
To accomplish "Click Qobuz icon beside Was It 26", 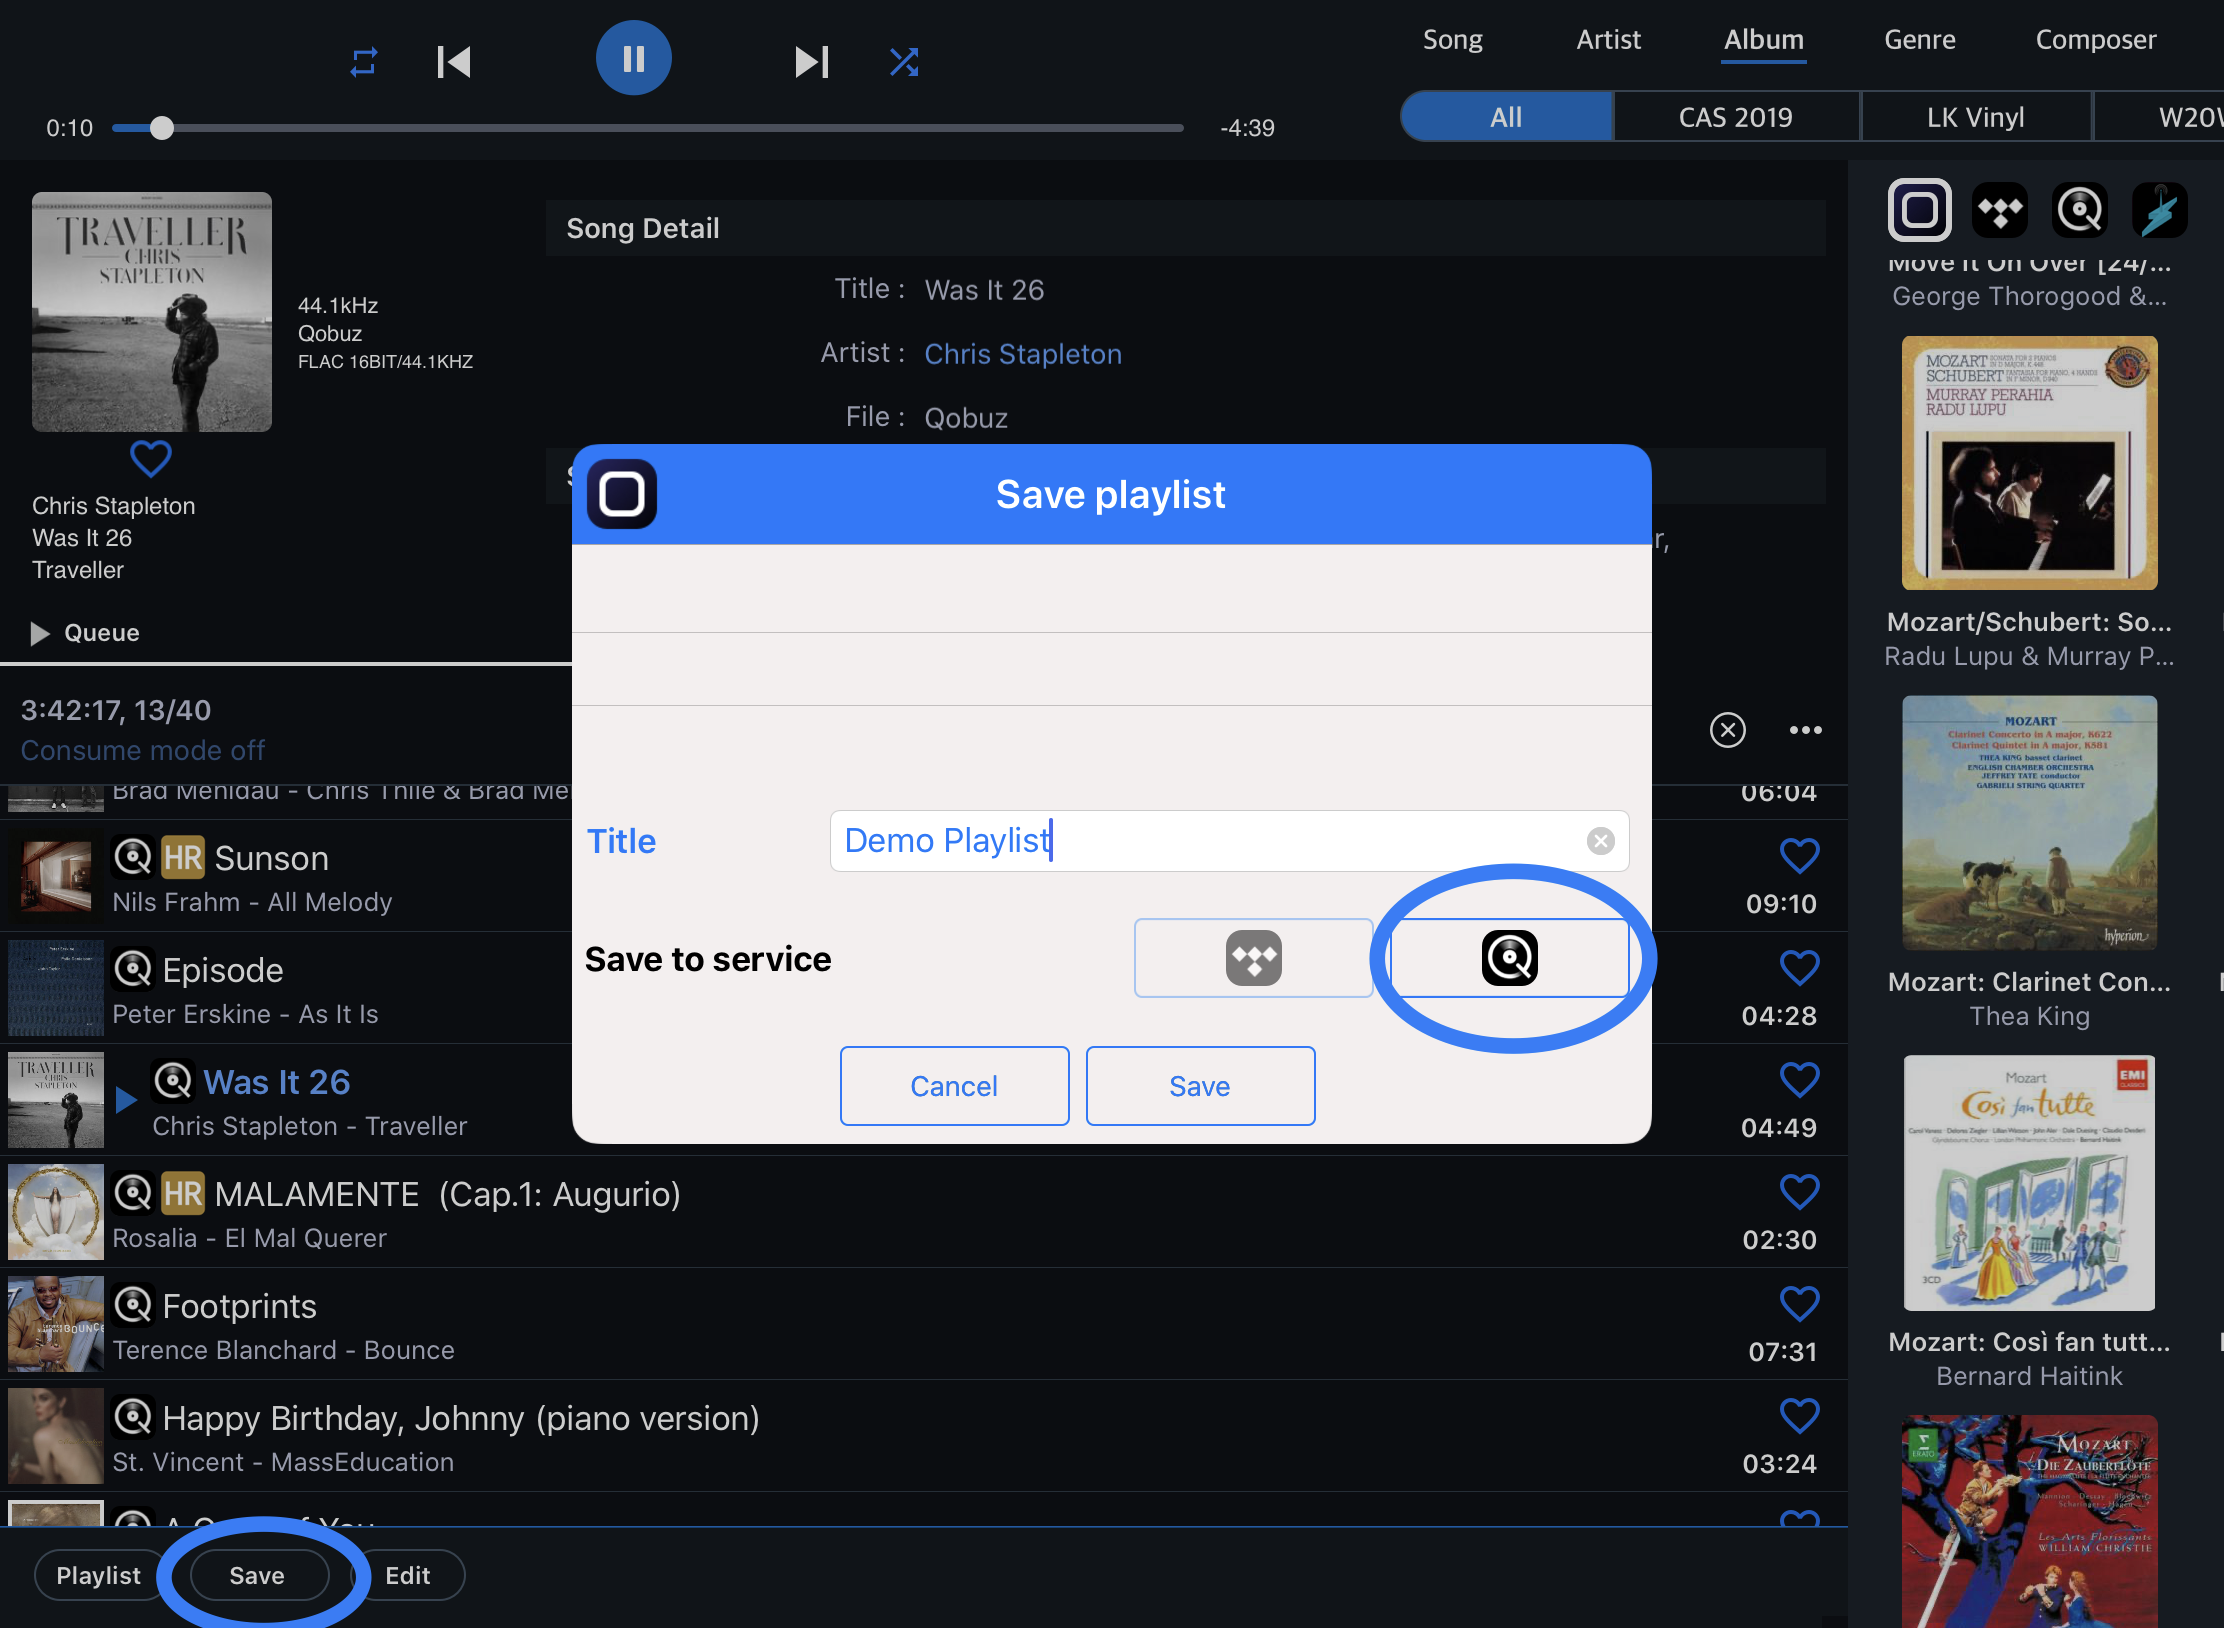I will click(173, 1081).
